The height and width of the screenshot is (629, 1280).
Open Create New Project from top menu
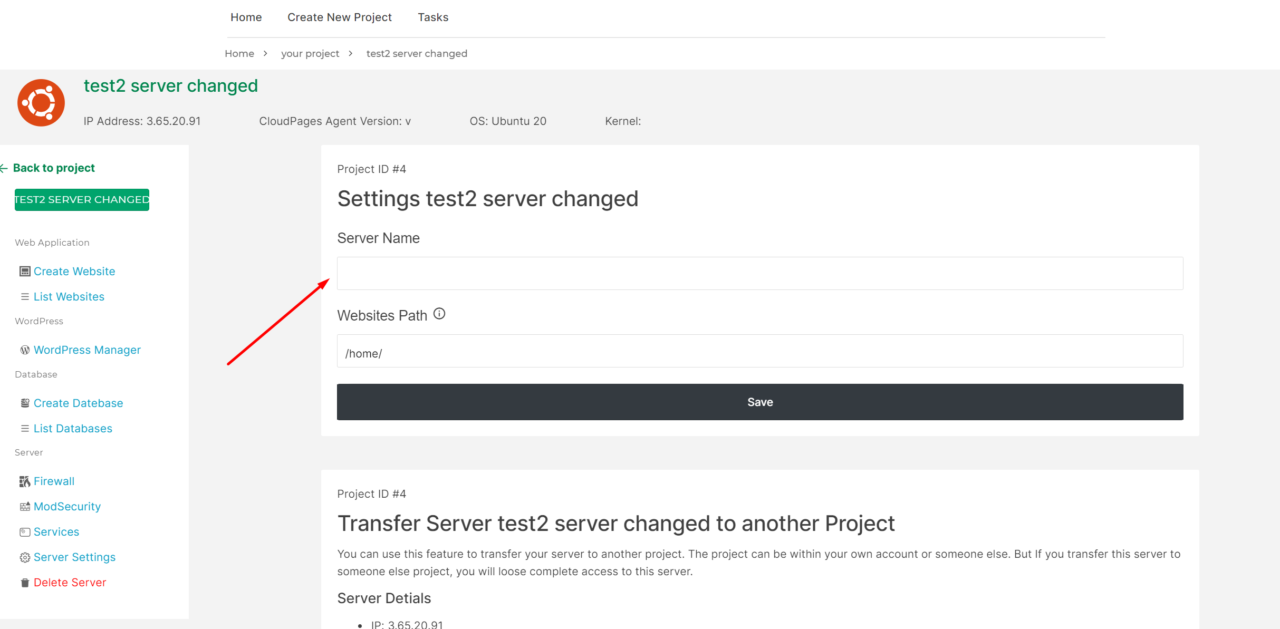[x=339, y=17]
